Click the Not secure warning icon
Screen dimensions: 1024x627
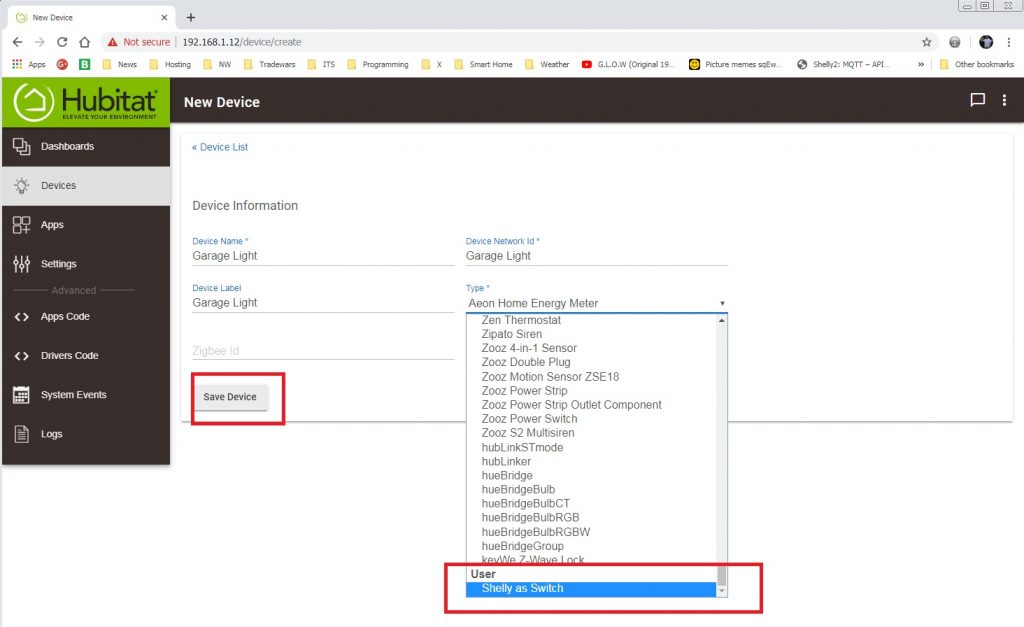click(x=112, y=42)
